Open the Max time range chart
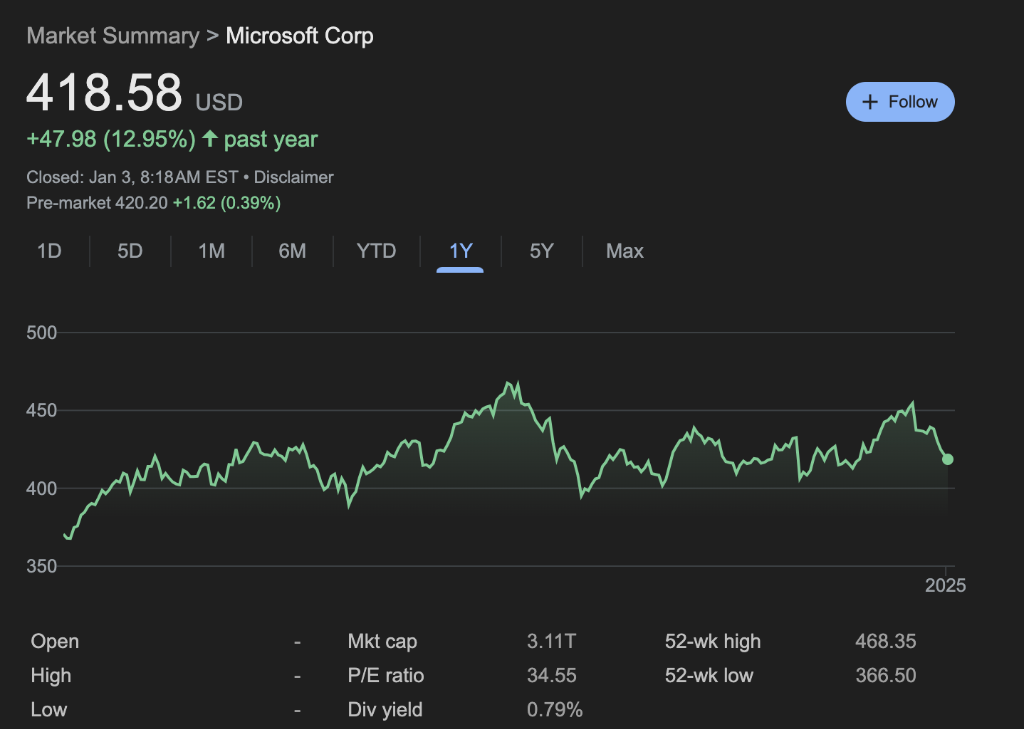The image size is (1024, 729). (x=624, y=251)
